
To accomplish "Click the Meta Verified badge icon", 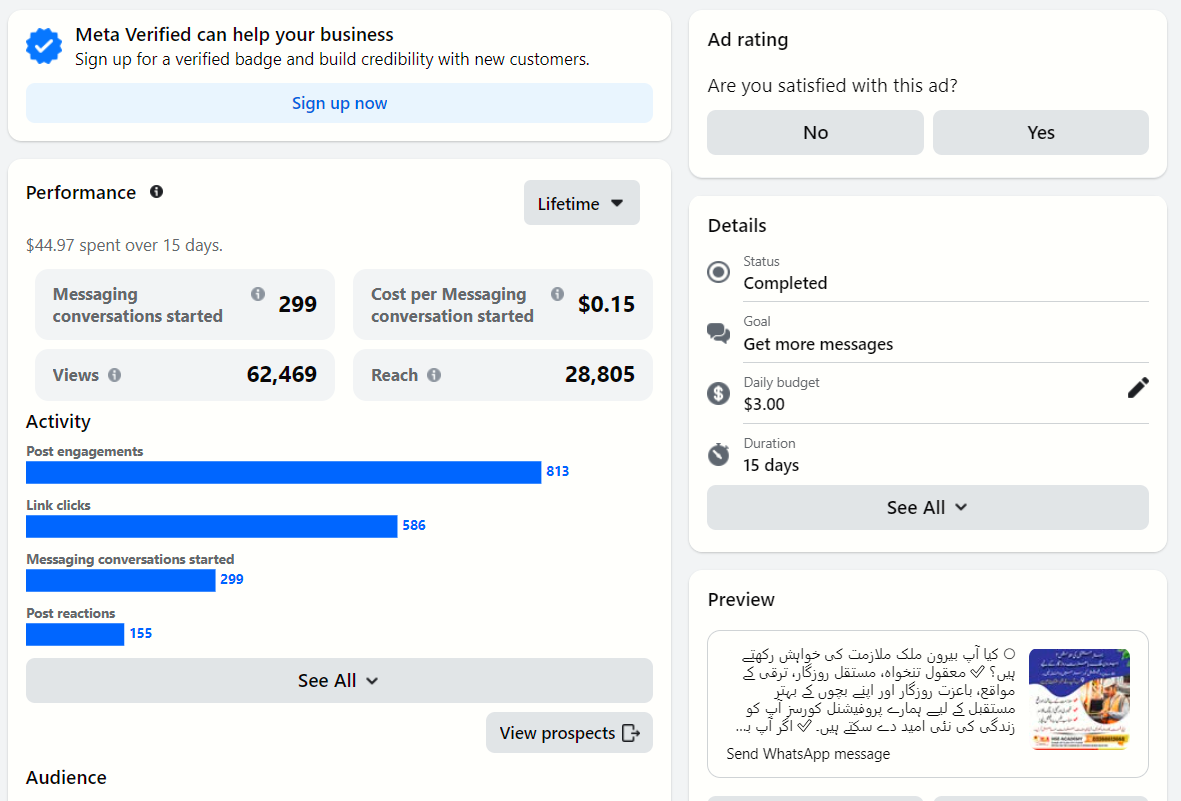I will tap(44, 47).
